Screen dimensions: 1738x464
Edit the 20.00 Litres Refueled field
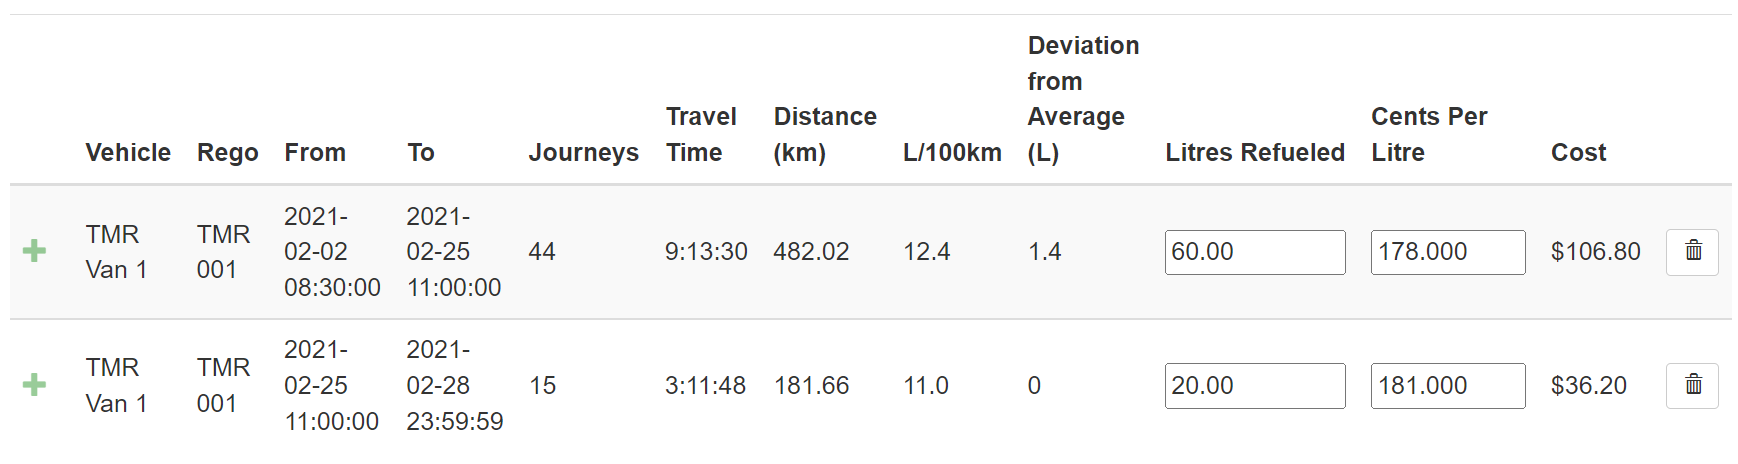click(1255, 386)
